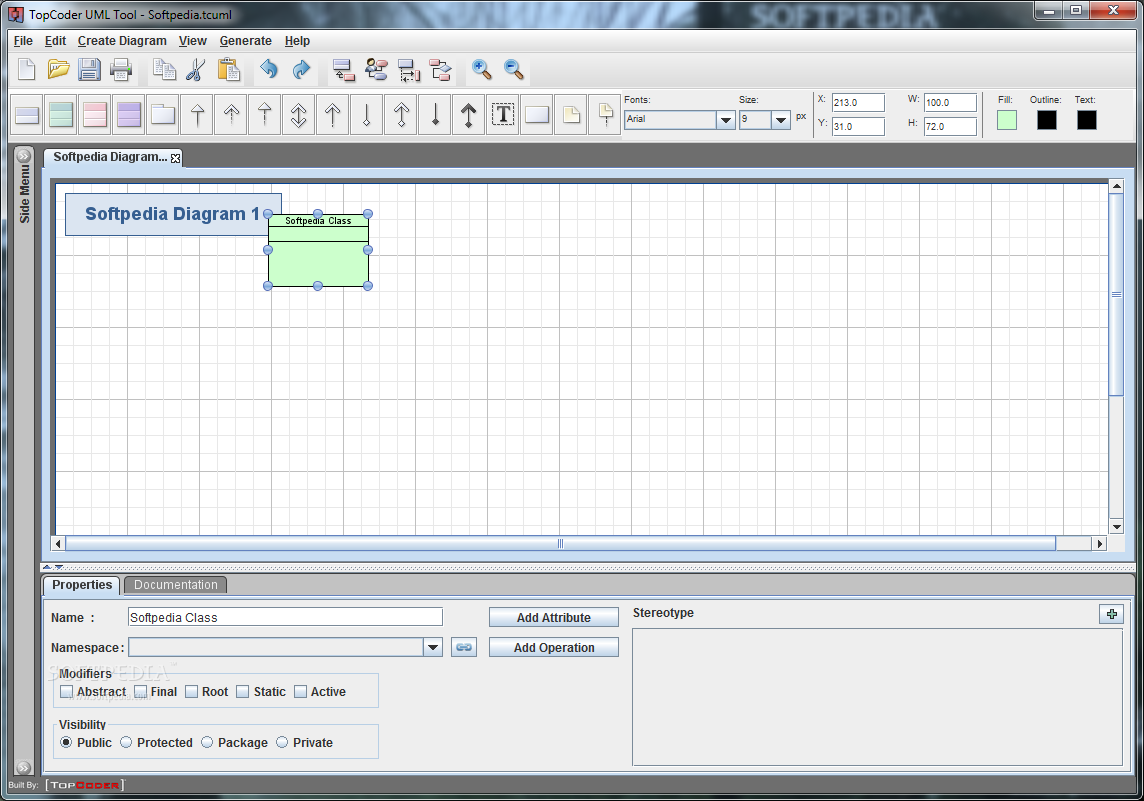Print the diagram with the printer icon
The width and height of the screenshot is (1144, 801).
tap(120, 70)
